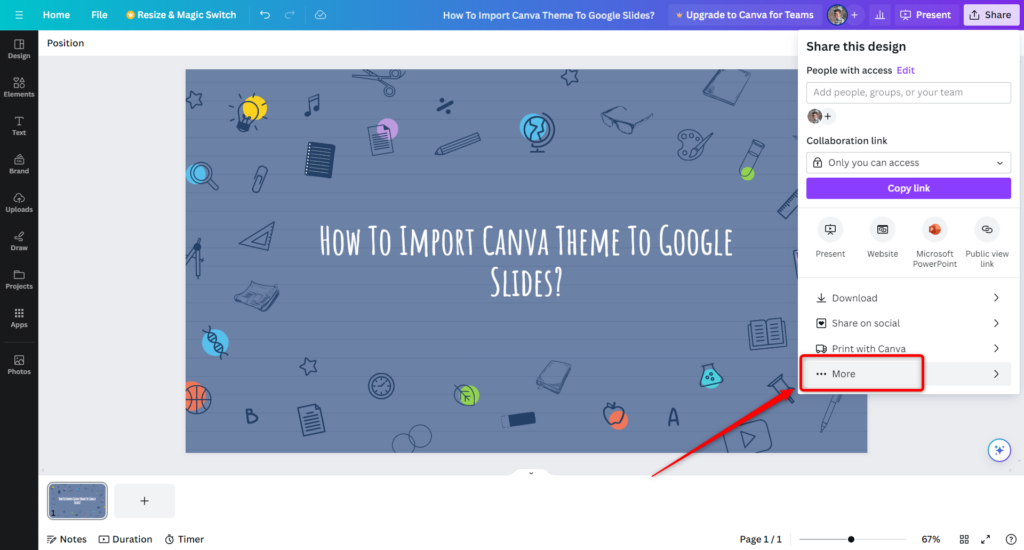The image size is (1024, 550).
Task: Expand the collaboration link access dropdown
Action: point(908,163)
